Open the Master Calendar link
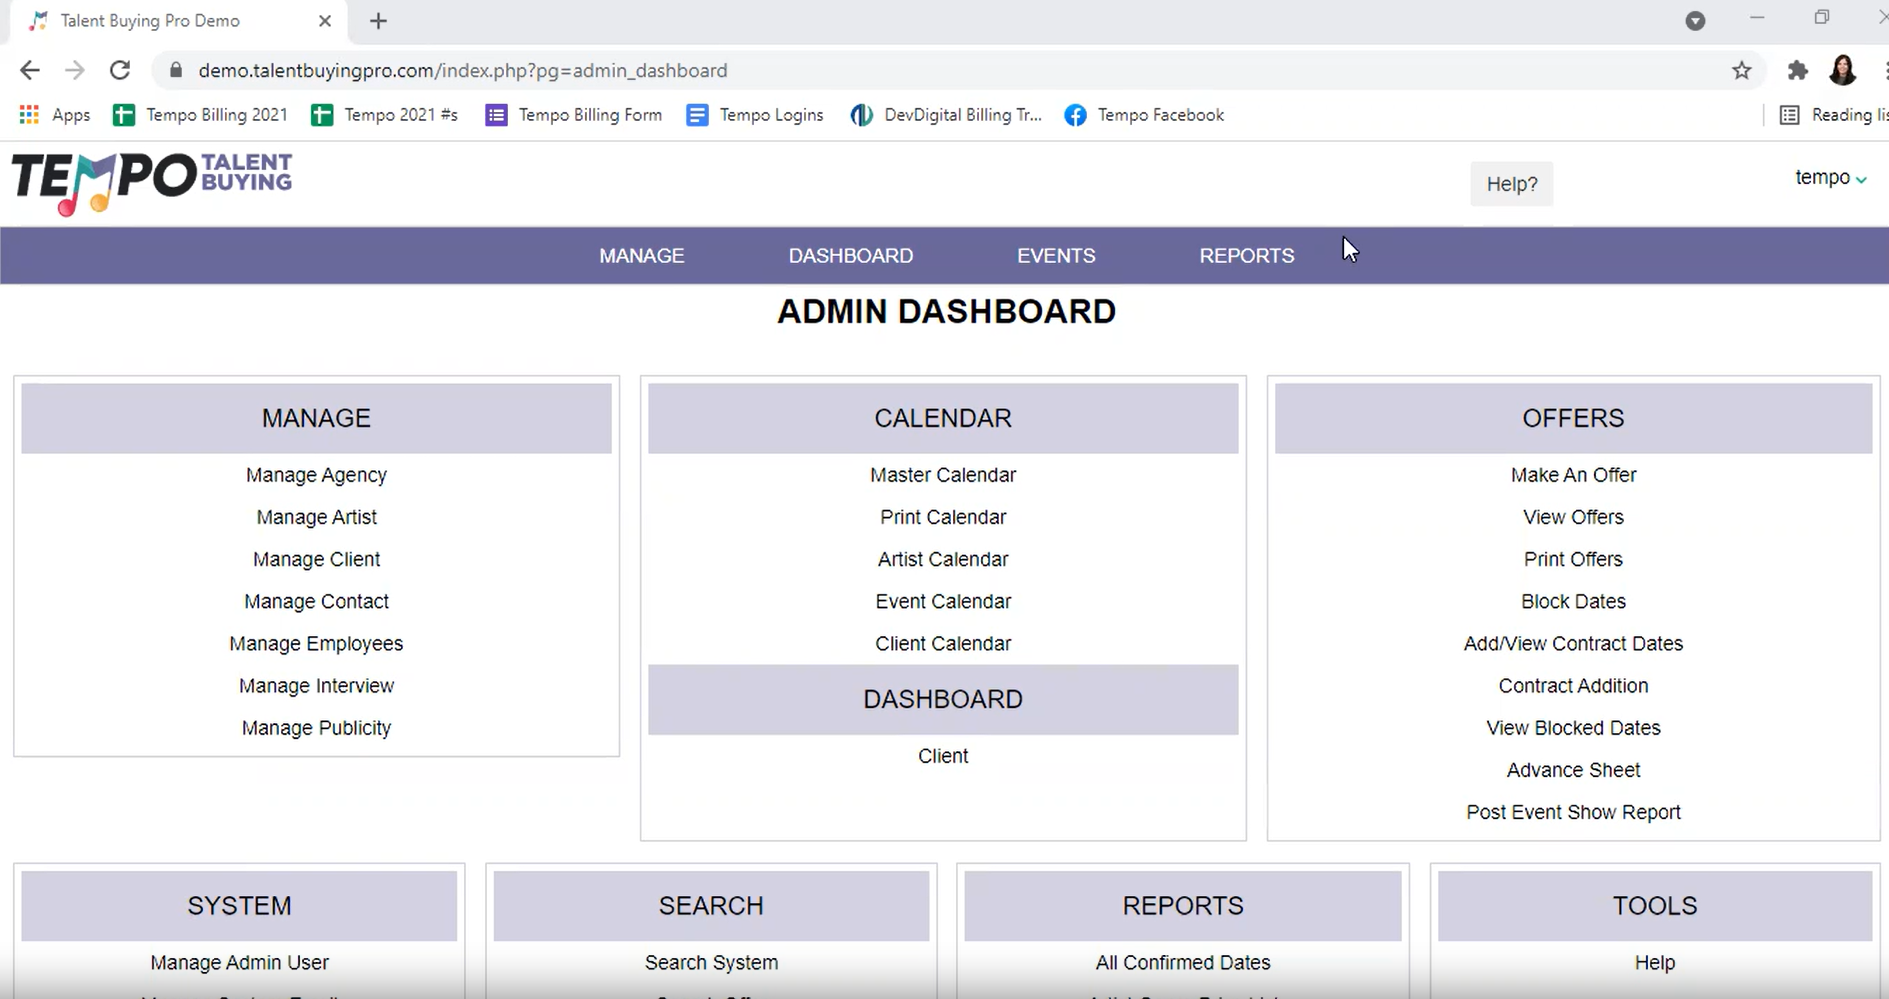The width and height of the screenshot is (1889, 999). [x=942, y=475]
